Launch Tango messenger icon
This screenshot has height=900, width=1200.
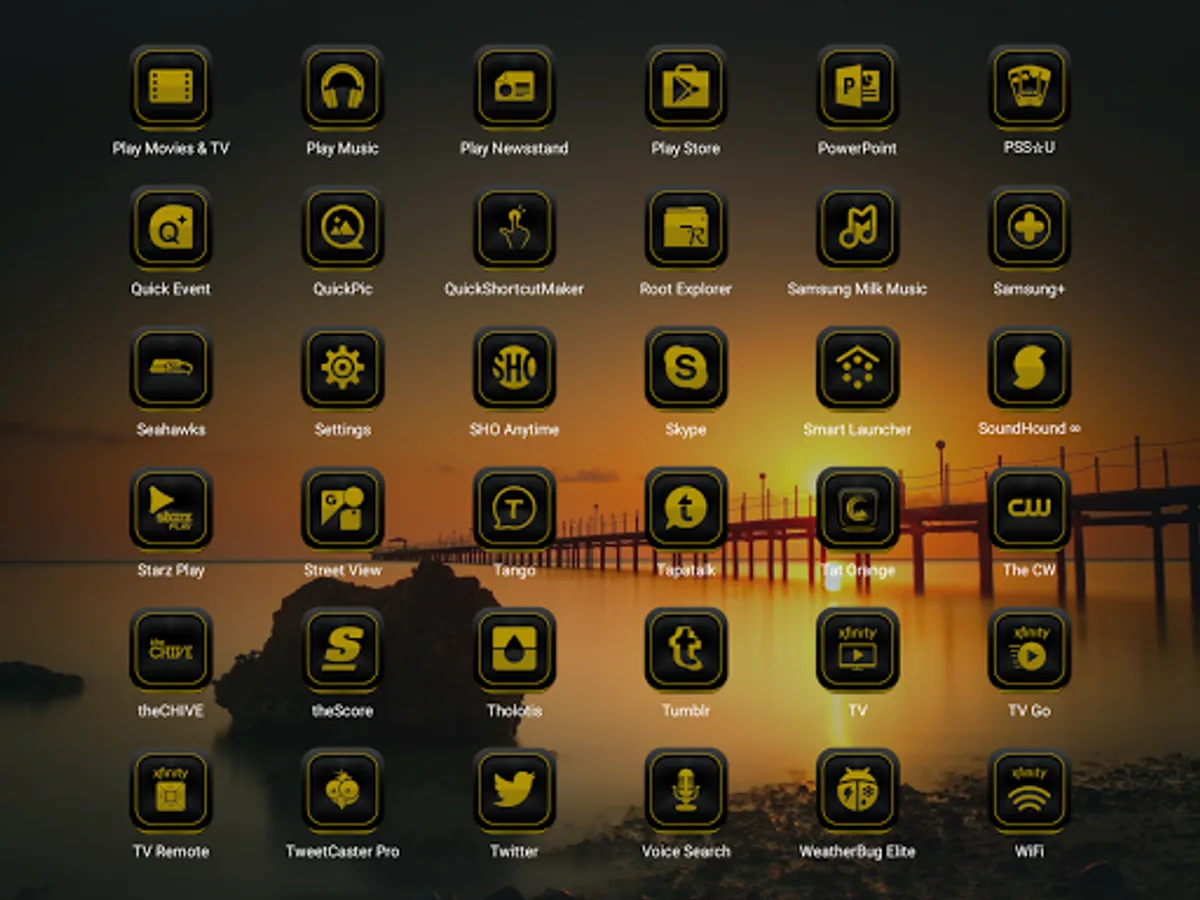(514, 510)
